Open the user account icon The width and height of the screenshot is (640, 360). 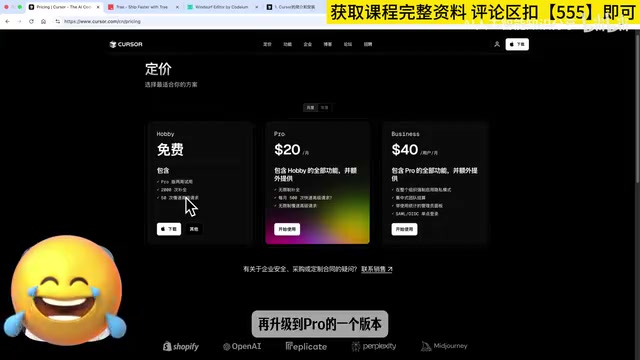tap(497, 44)
